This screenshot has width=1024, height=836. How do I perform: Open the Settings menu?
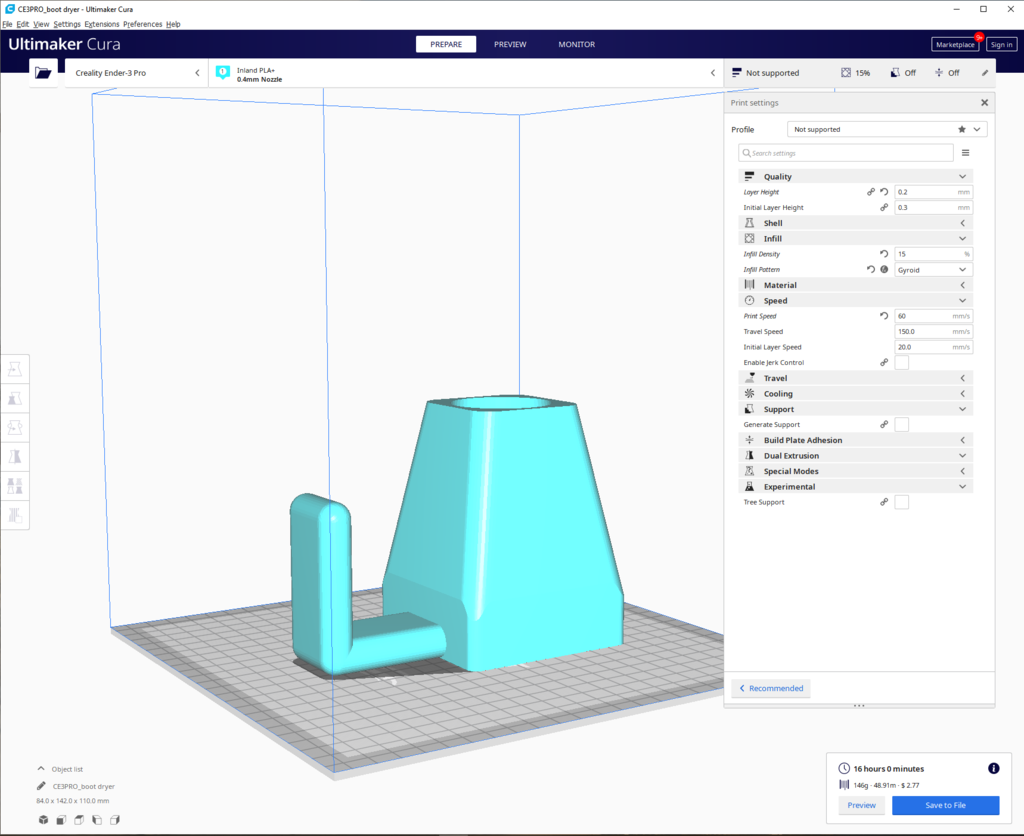point(67,24)
